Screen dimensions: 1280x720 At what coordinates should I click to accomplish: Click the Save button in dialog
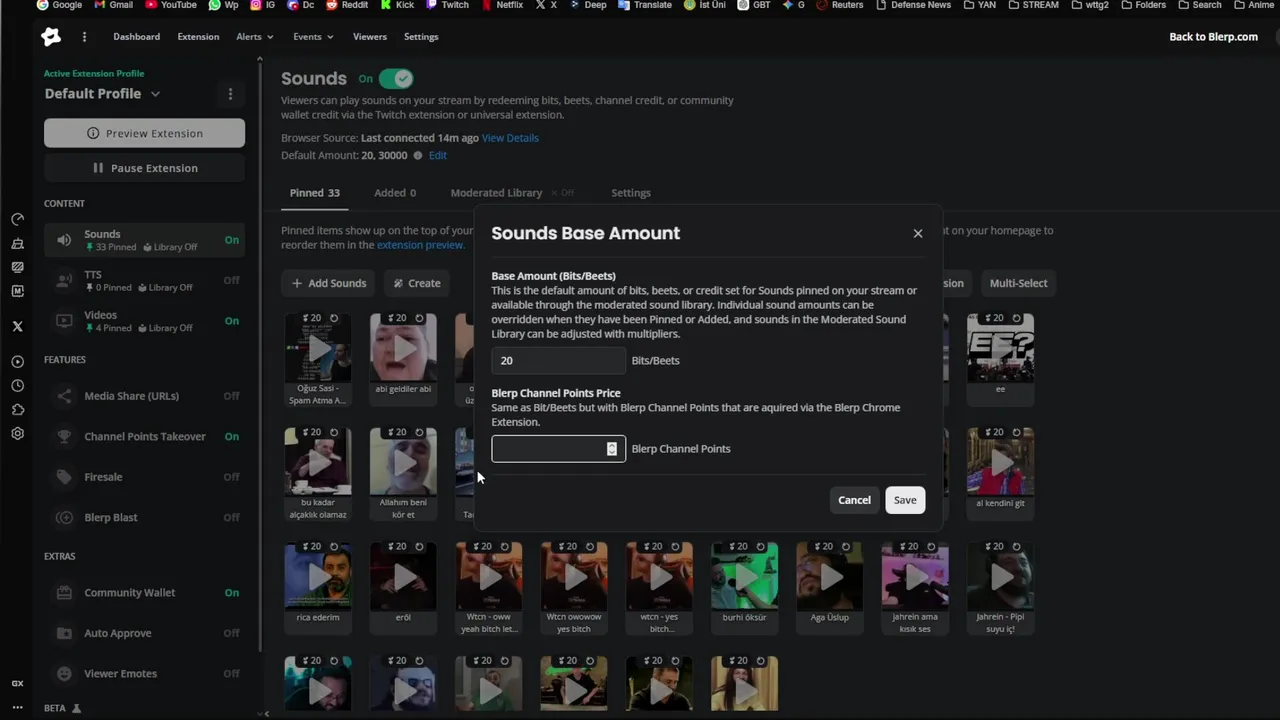(905, 500)
